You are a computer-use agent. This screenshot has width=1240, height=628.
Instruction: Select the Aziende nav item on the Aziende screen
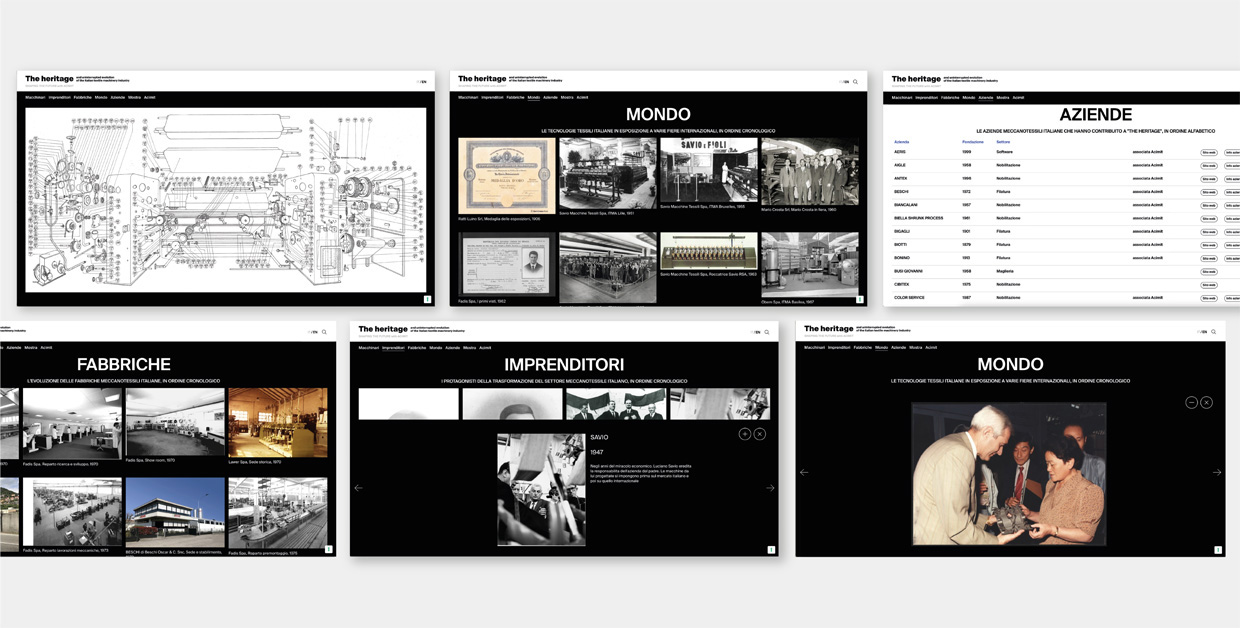(x=986, y=98)
